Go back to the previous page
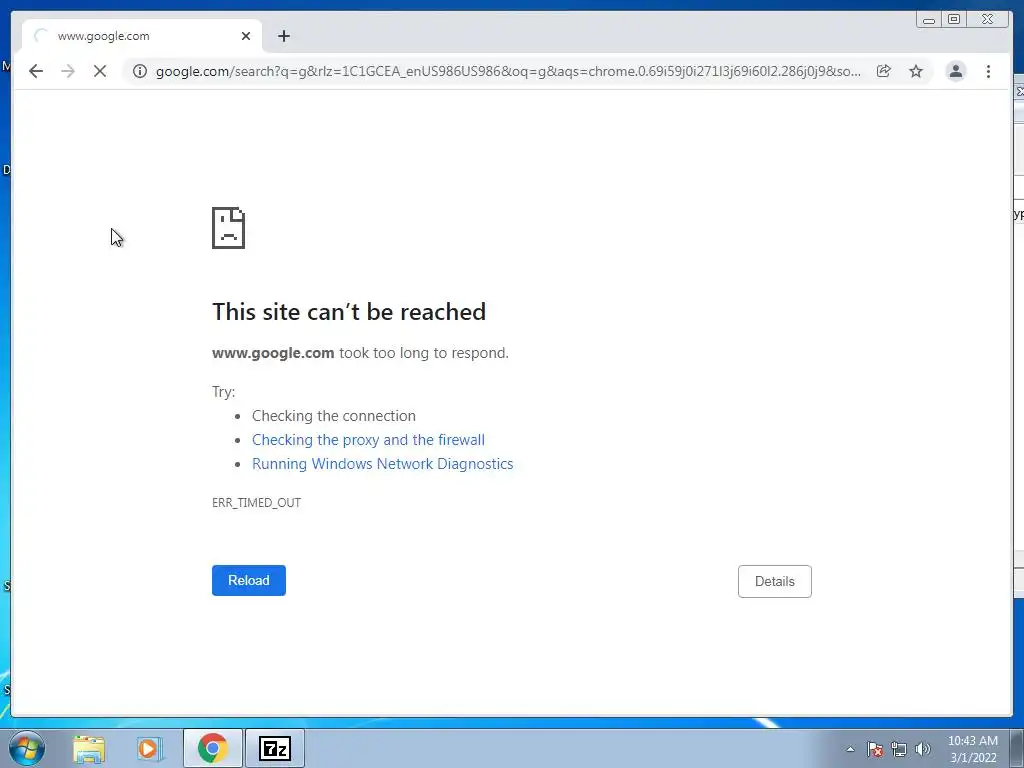 click(36, 71)
